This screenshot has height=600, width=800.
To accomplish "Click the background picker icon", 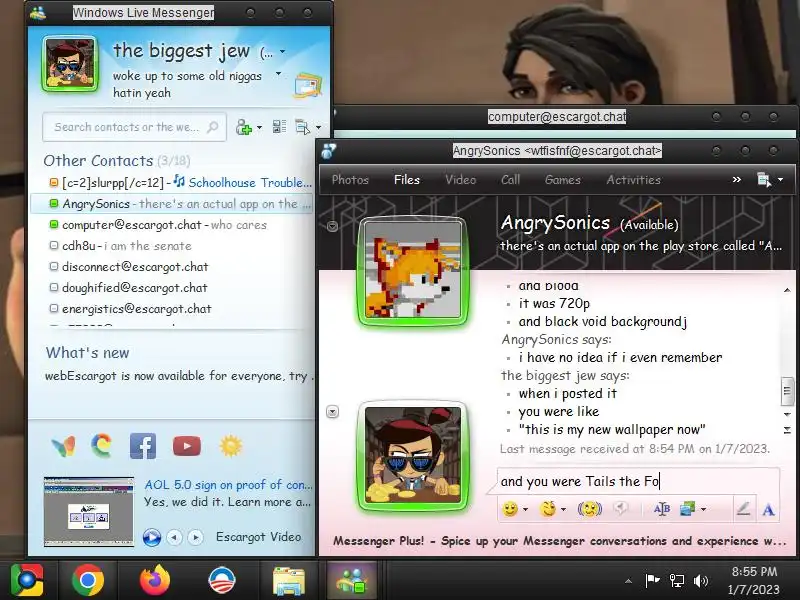I will 688,509.
